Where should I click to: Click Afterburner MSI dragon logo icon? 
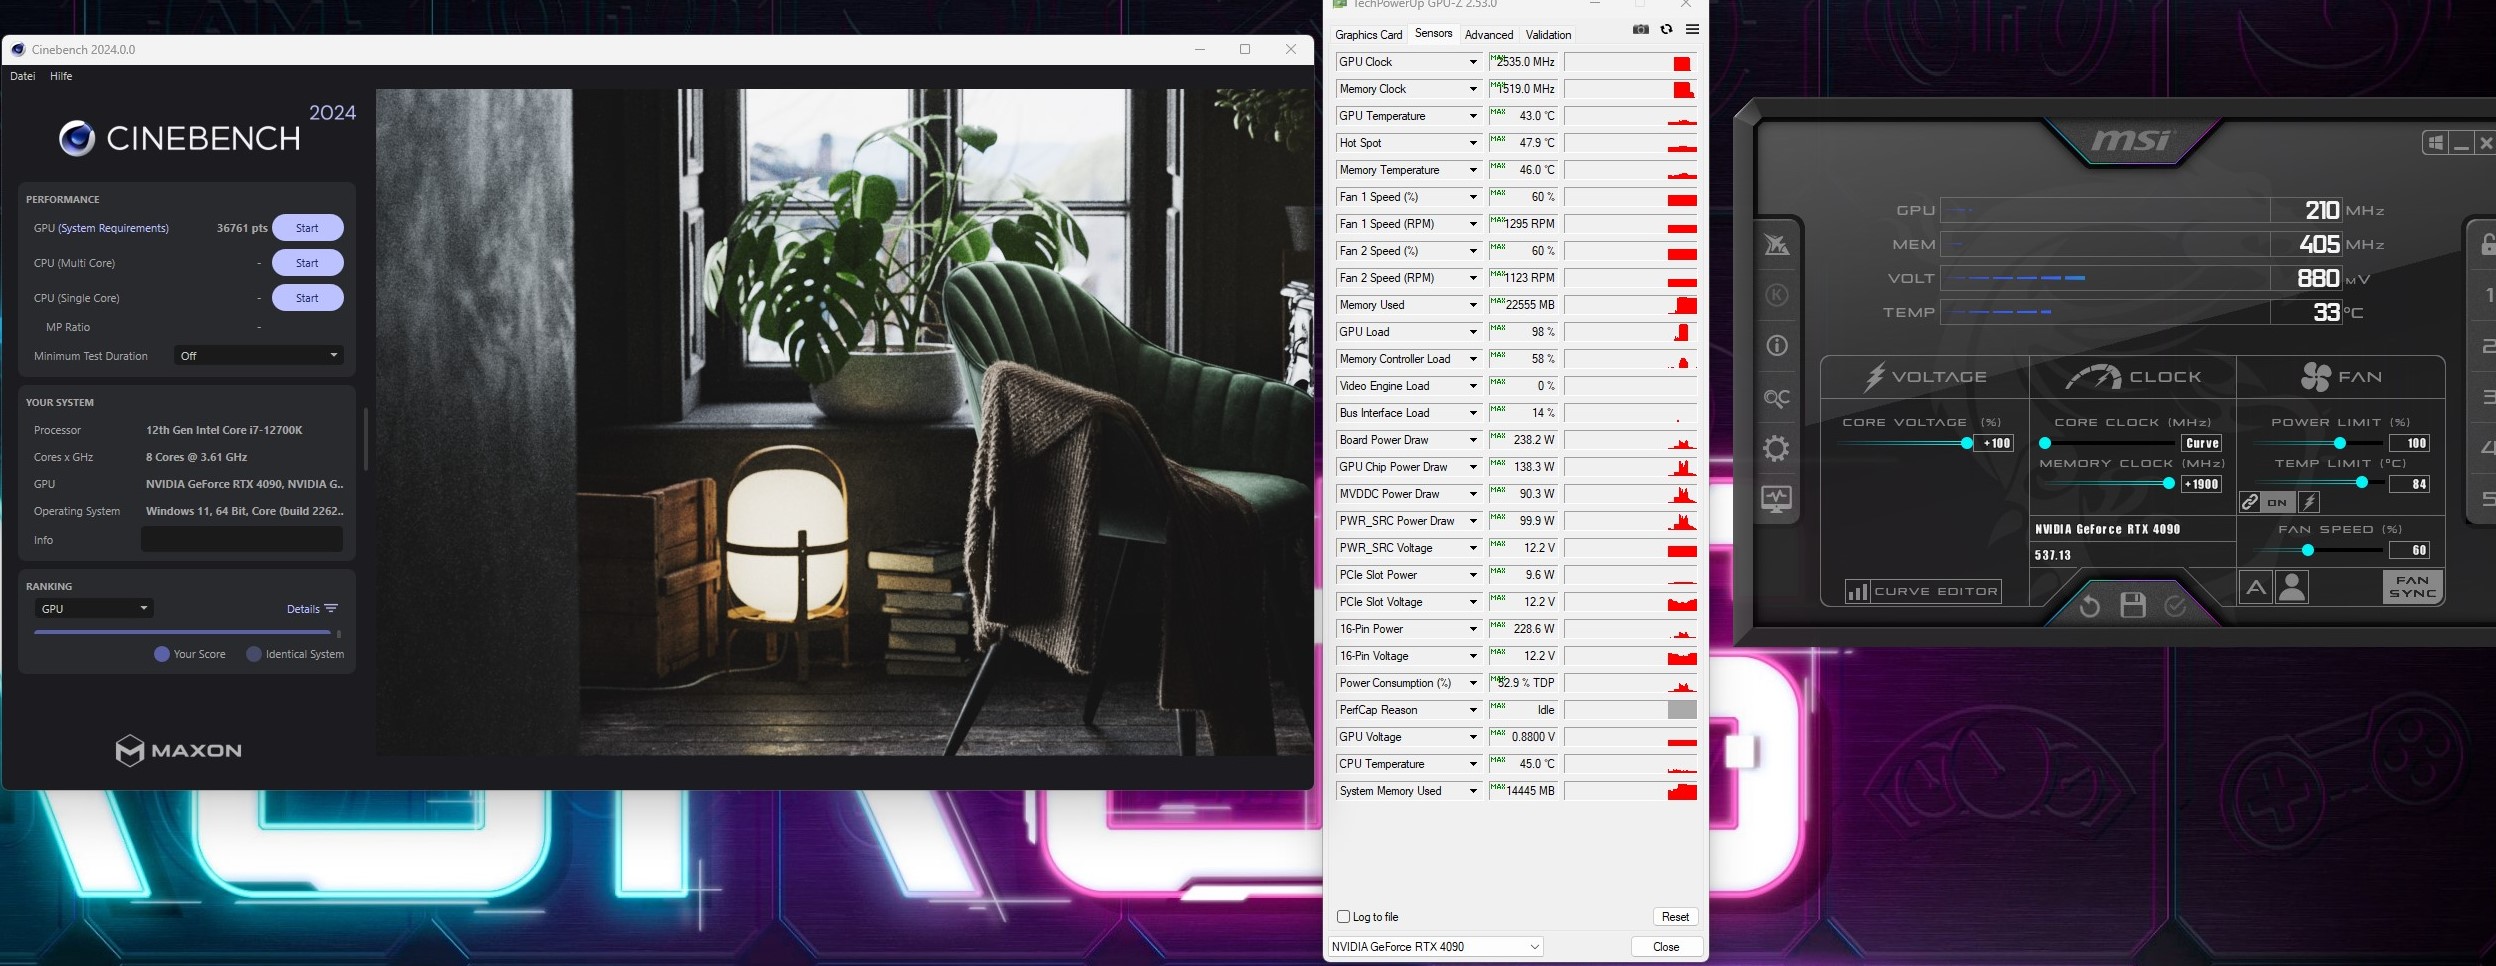[1776, 244]
